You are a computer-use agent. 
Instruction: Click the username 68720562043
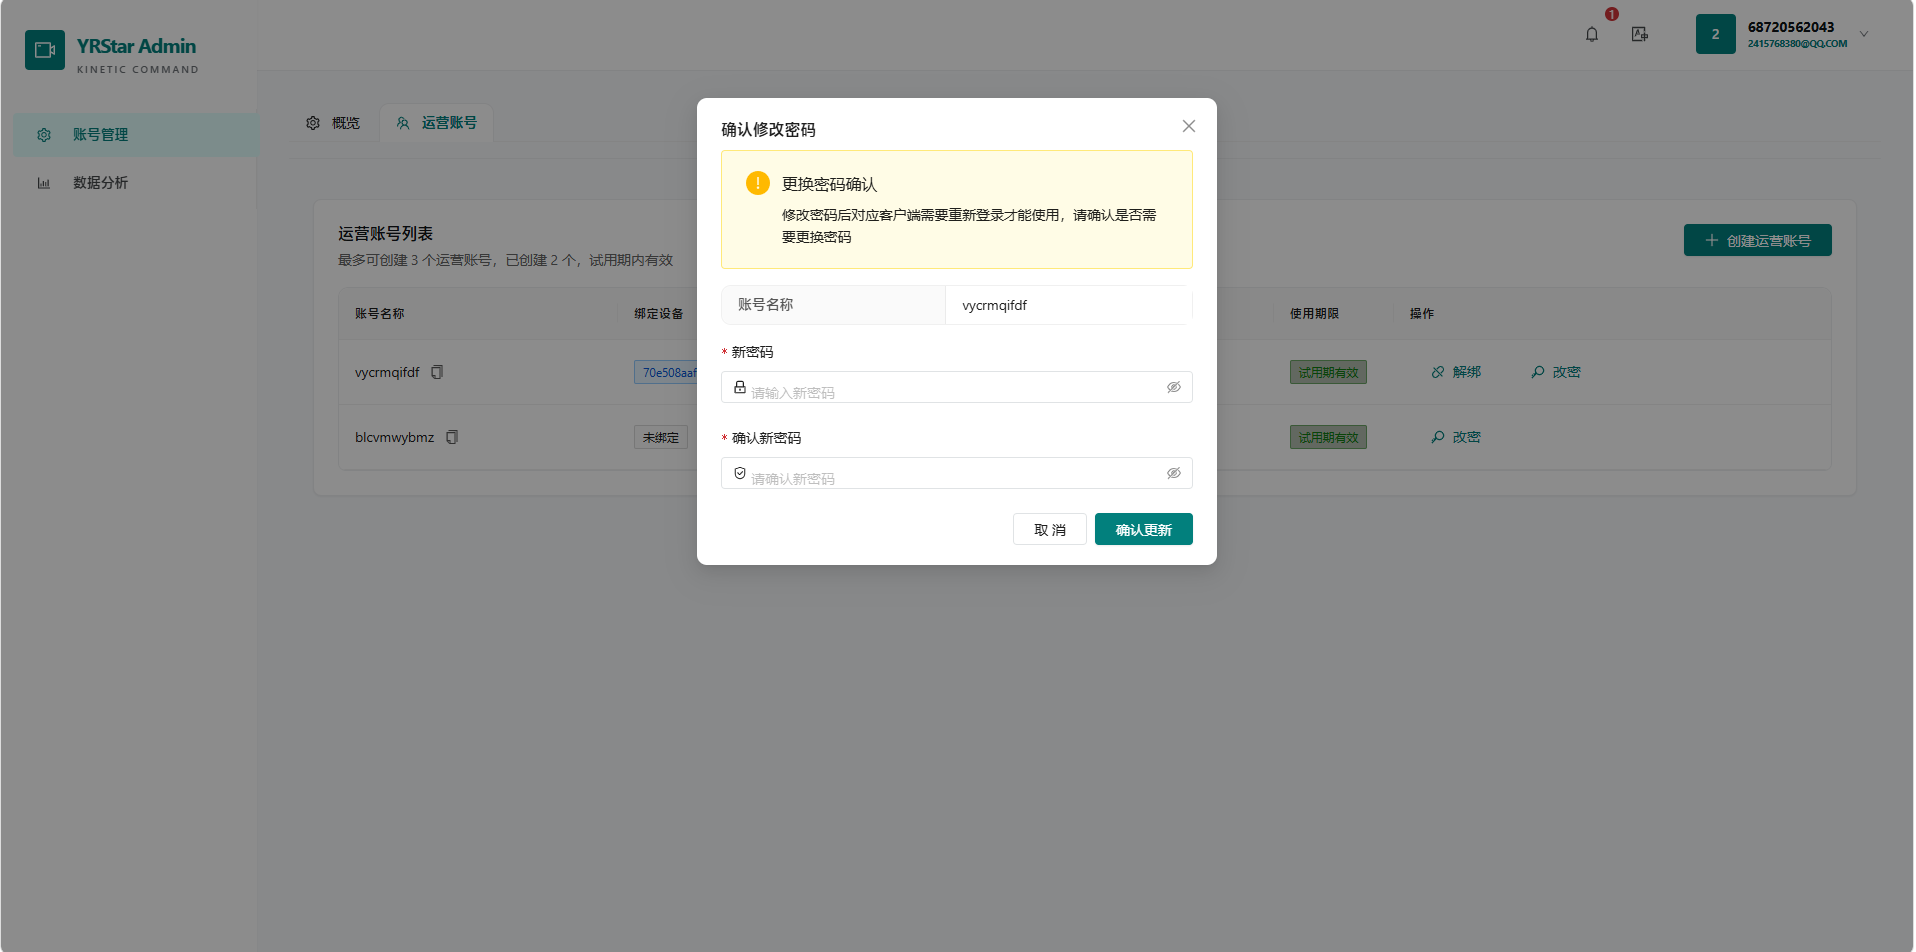click(x=1791, y=27)
